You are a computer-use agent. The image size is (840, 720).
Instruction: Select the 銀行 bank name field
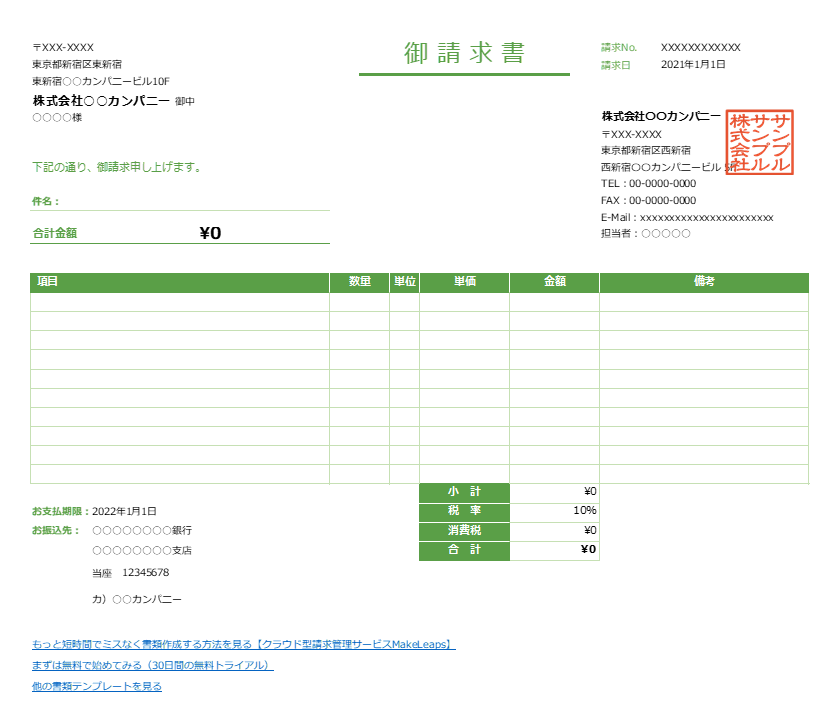140,530
